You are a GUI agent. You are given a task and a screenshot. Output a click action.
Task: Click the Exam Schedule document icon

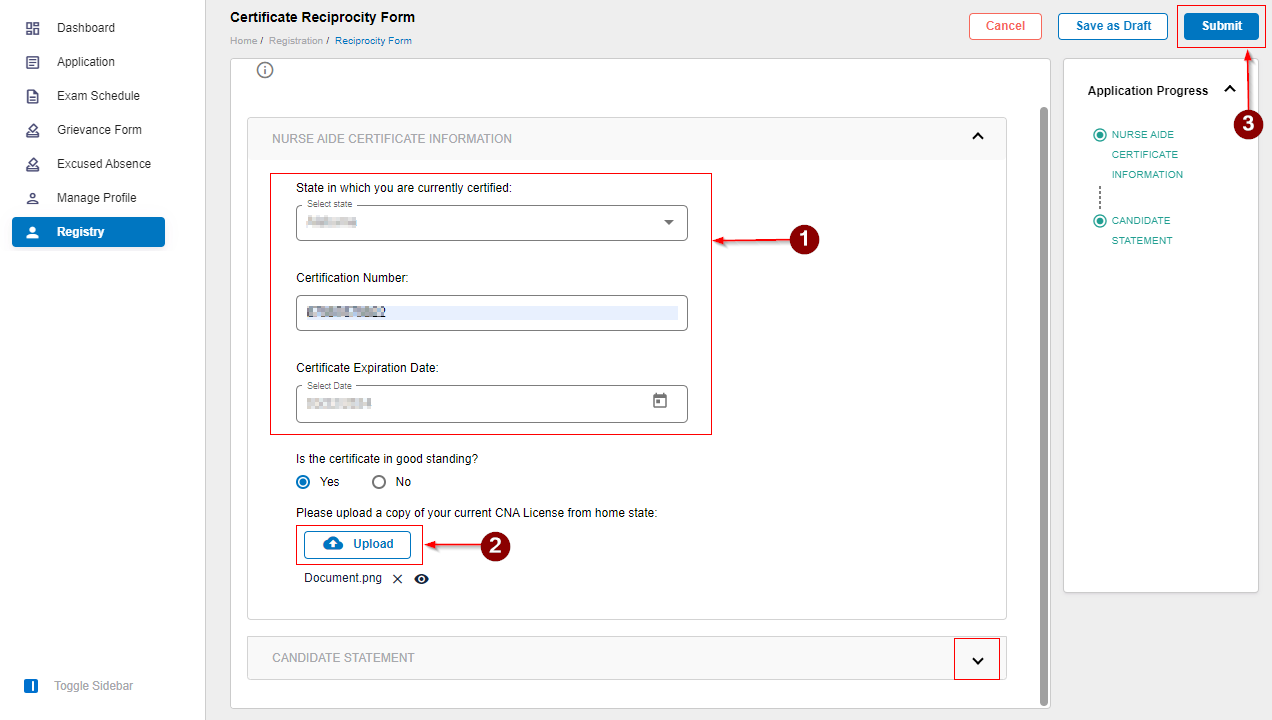point(33,96)
